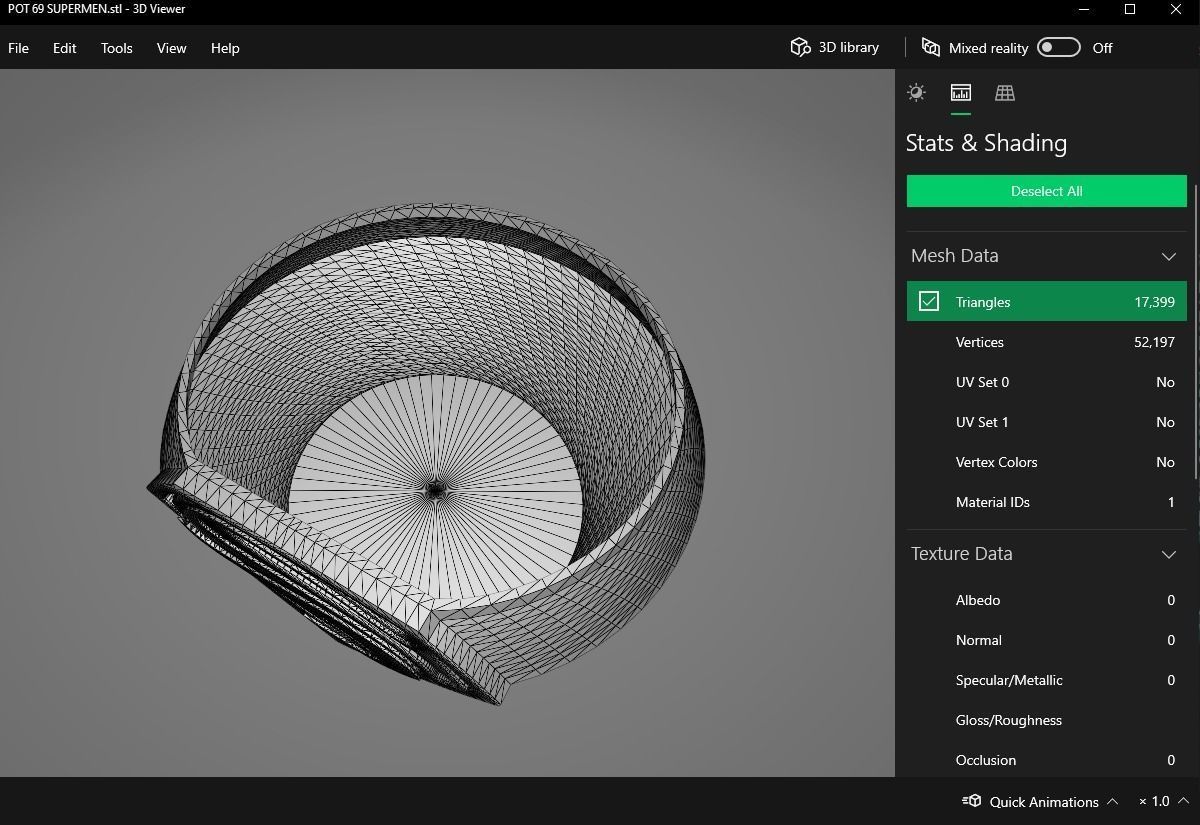The width and height of the screenshot is (1200, 825).
Task: Open the Grid & Views tab icon
Action: 1005,93
